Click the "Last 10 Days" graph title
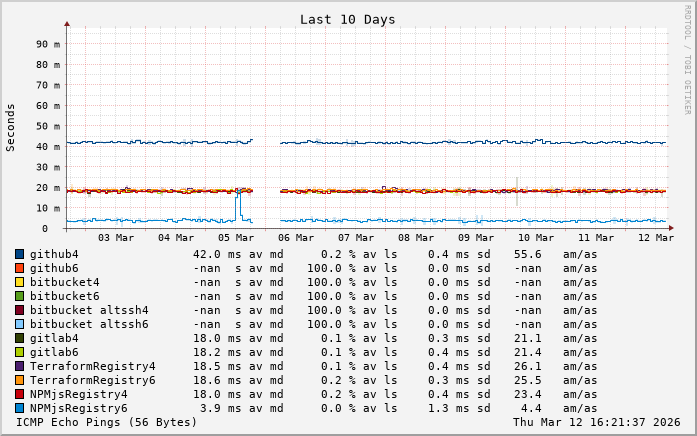697x436 pixels. (347, 19)
